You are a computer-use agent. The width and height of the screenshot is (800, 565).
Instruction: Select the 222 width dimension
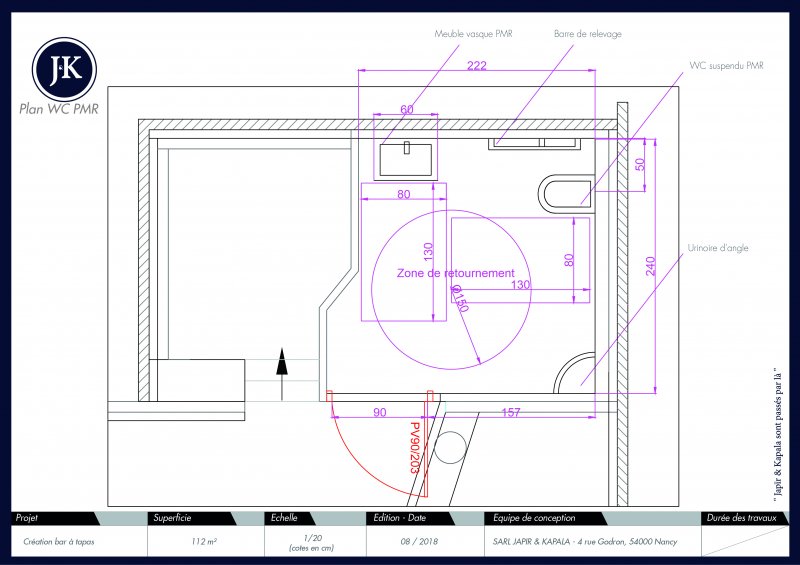(x=477, y=65)
